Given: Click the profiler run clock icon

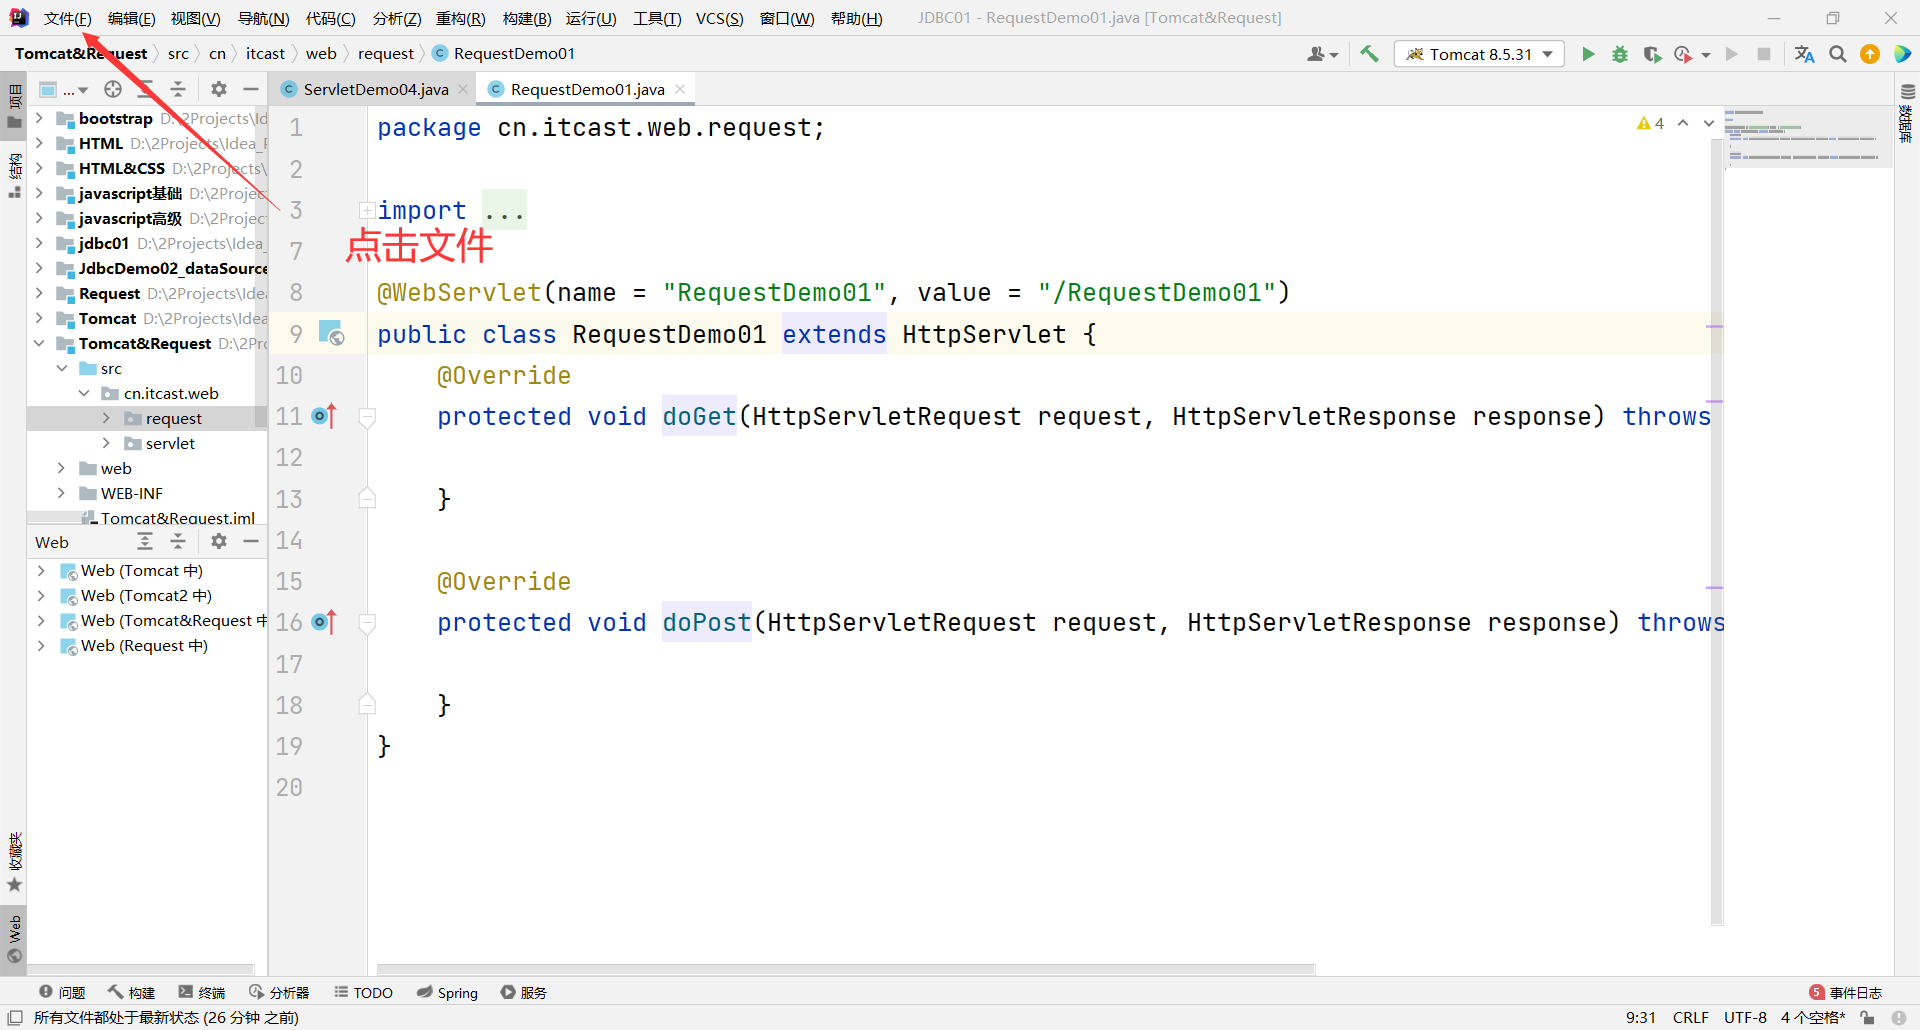Looking at the screenshot, I should point(1683,54).
